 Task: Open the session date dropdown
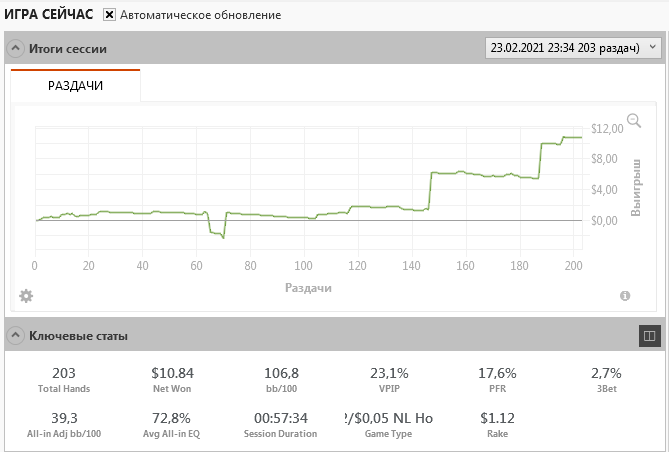click(x=573, y=47)
